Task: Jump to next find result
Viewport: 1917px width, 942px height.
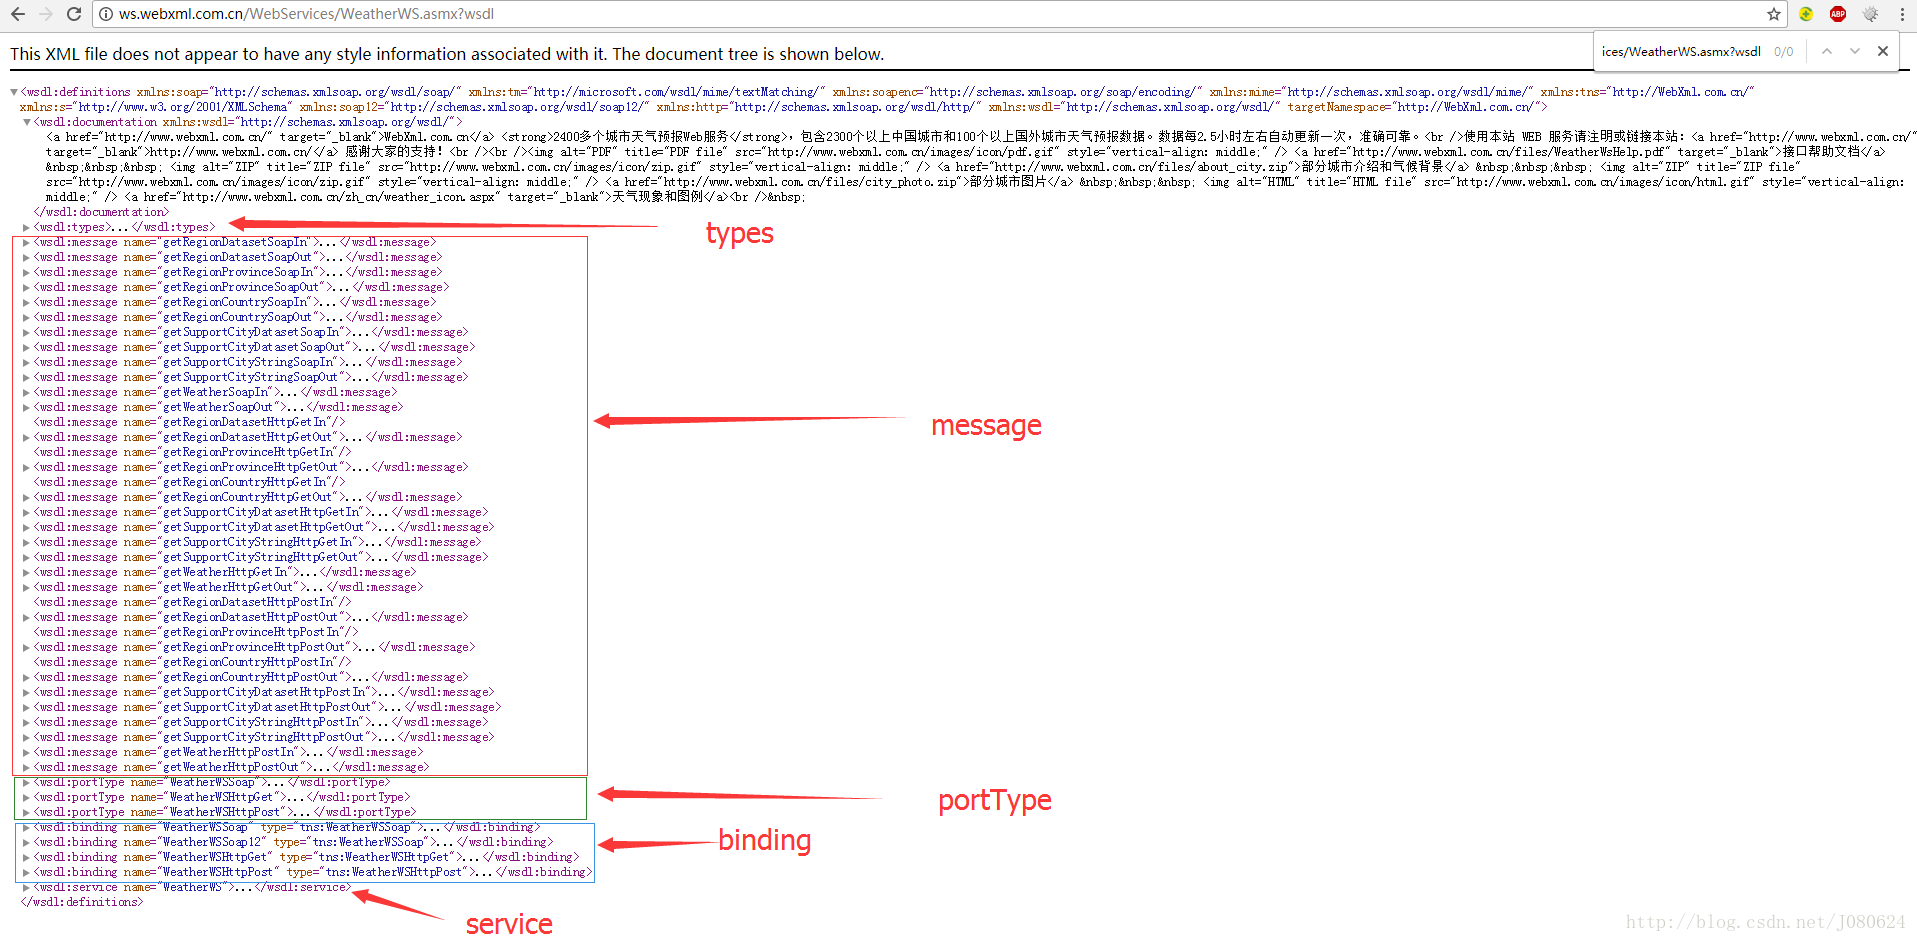Action: tap(1855, 51)
